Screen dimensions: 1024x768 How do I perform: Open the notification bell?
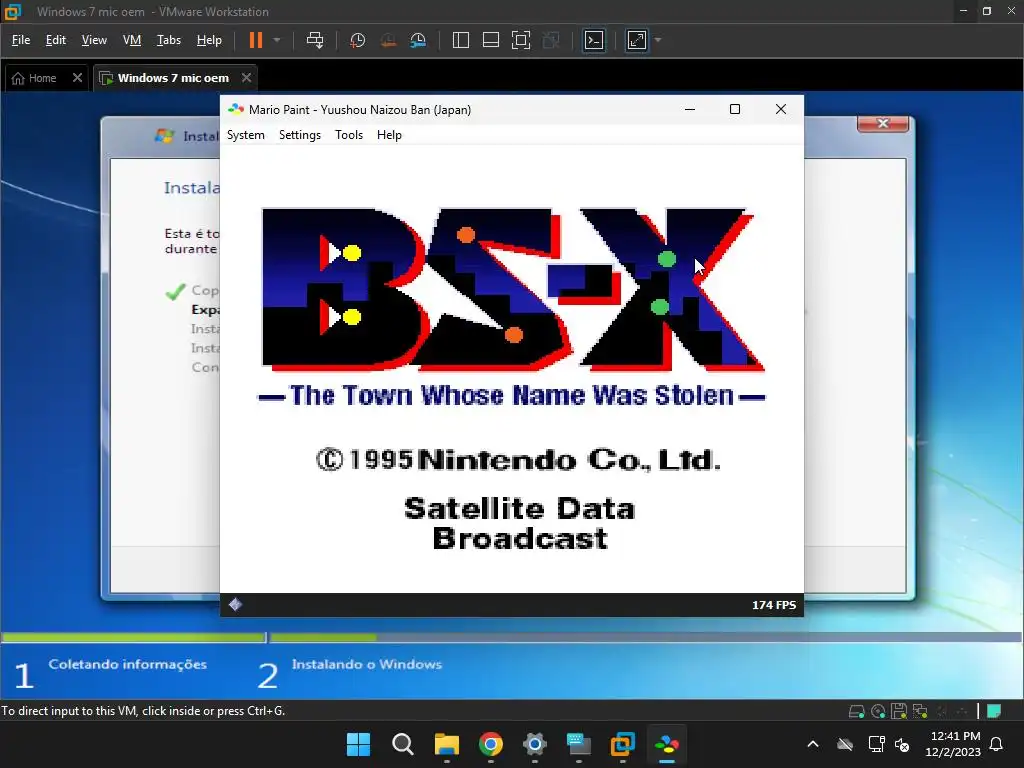tap(996, 744)
